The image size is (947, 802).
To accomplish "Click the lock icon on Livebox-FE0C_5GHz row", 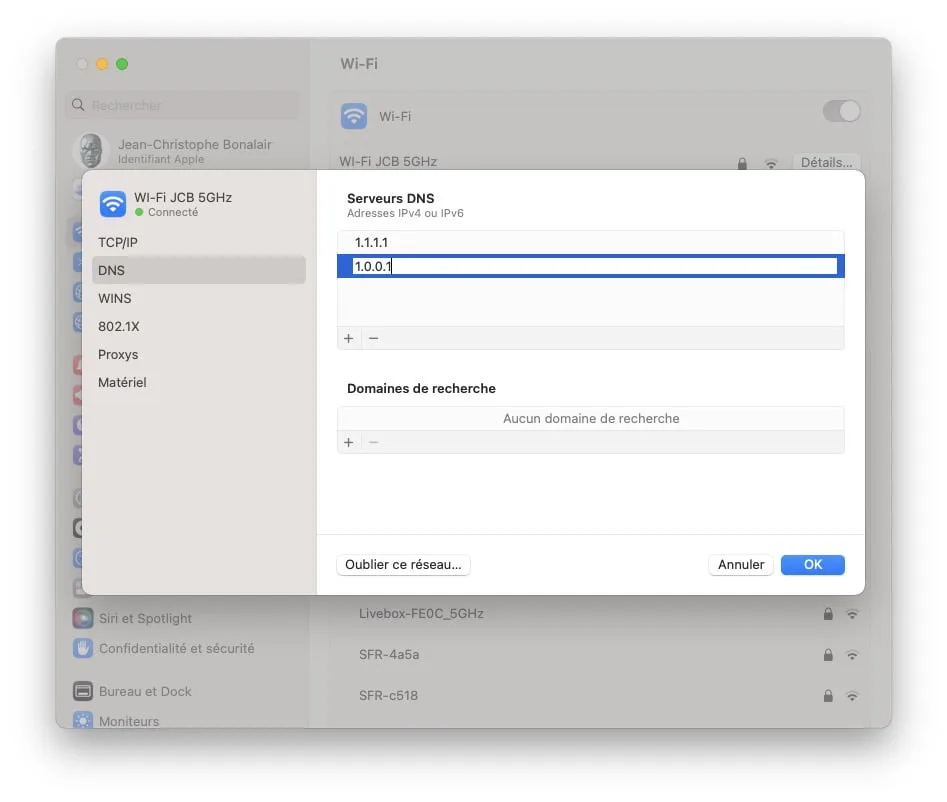I will [x=828, y=614].
